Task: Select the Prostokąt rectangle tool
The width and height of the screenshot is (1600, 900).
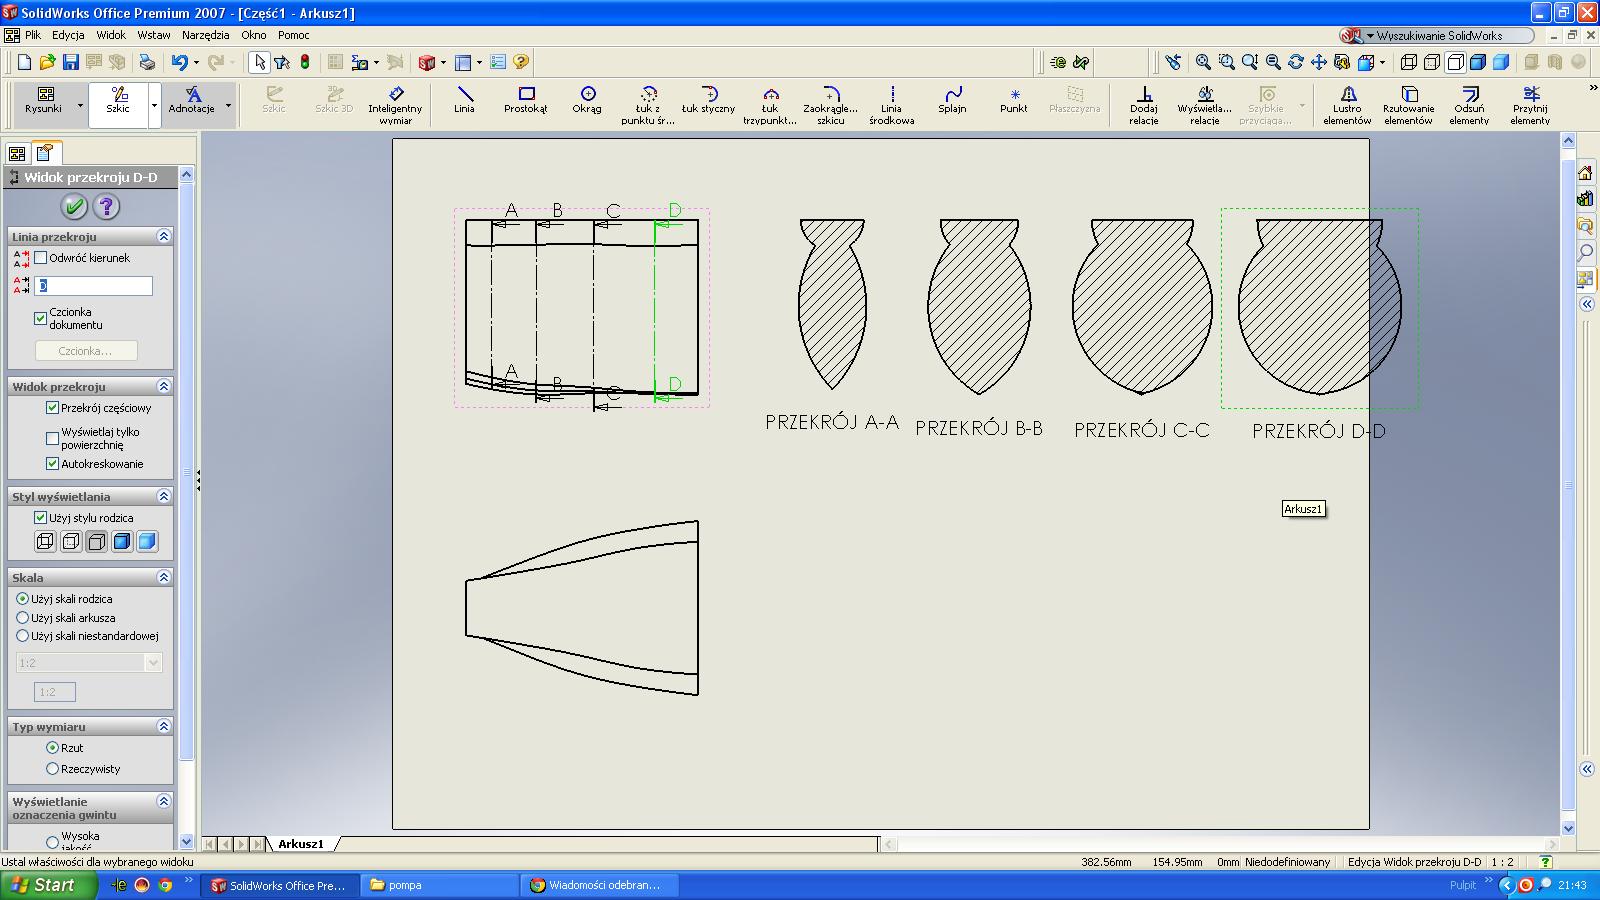Action: click(526, 100)
